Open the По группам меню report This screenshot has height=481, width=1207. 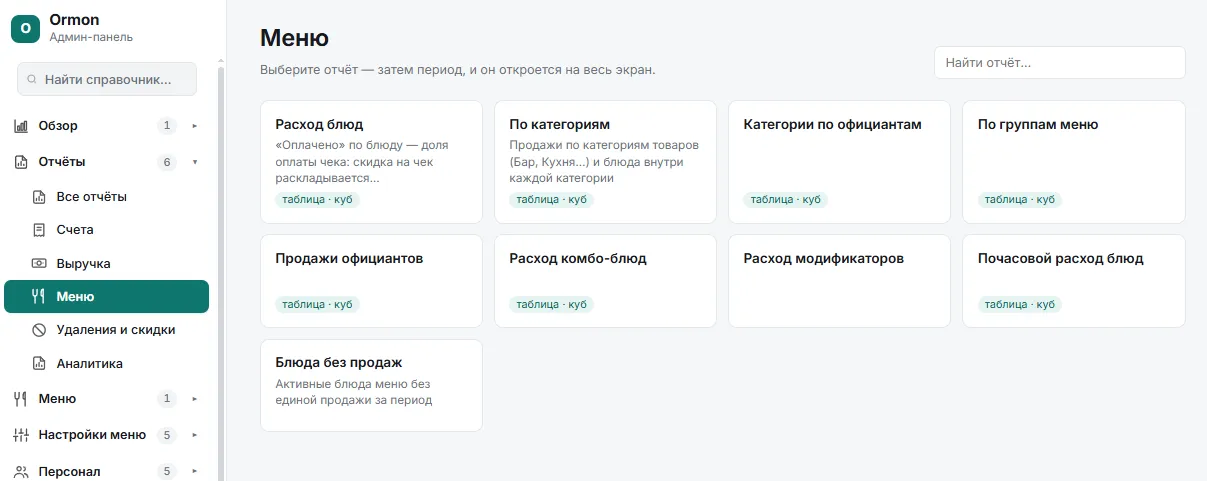(x=1073, y=162)
